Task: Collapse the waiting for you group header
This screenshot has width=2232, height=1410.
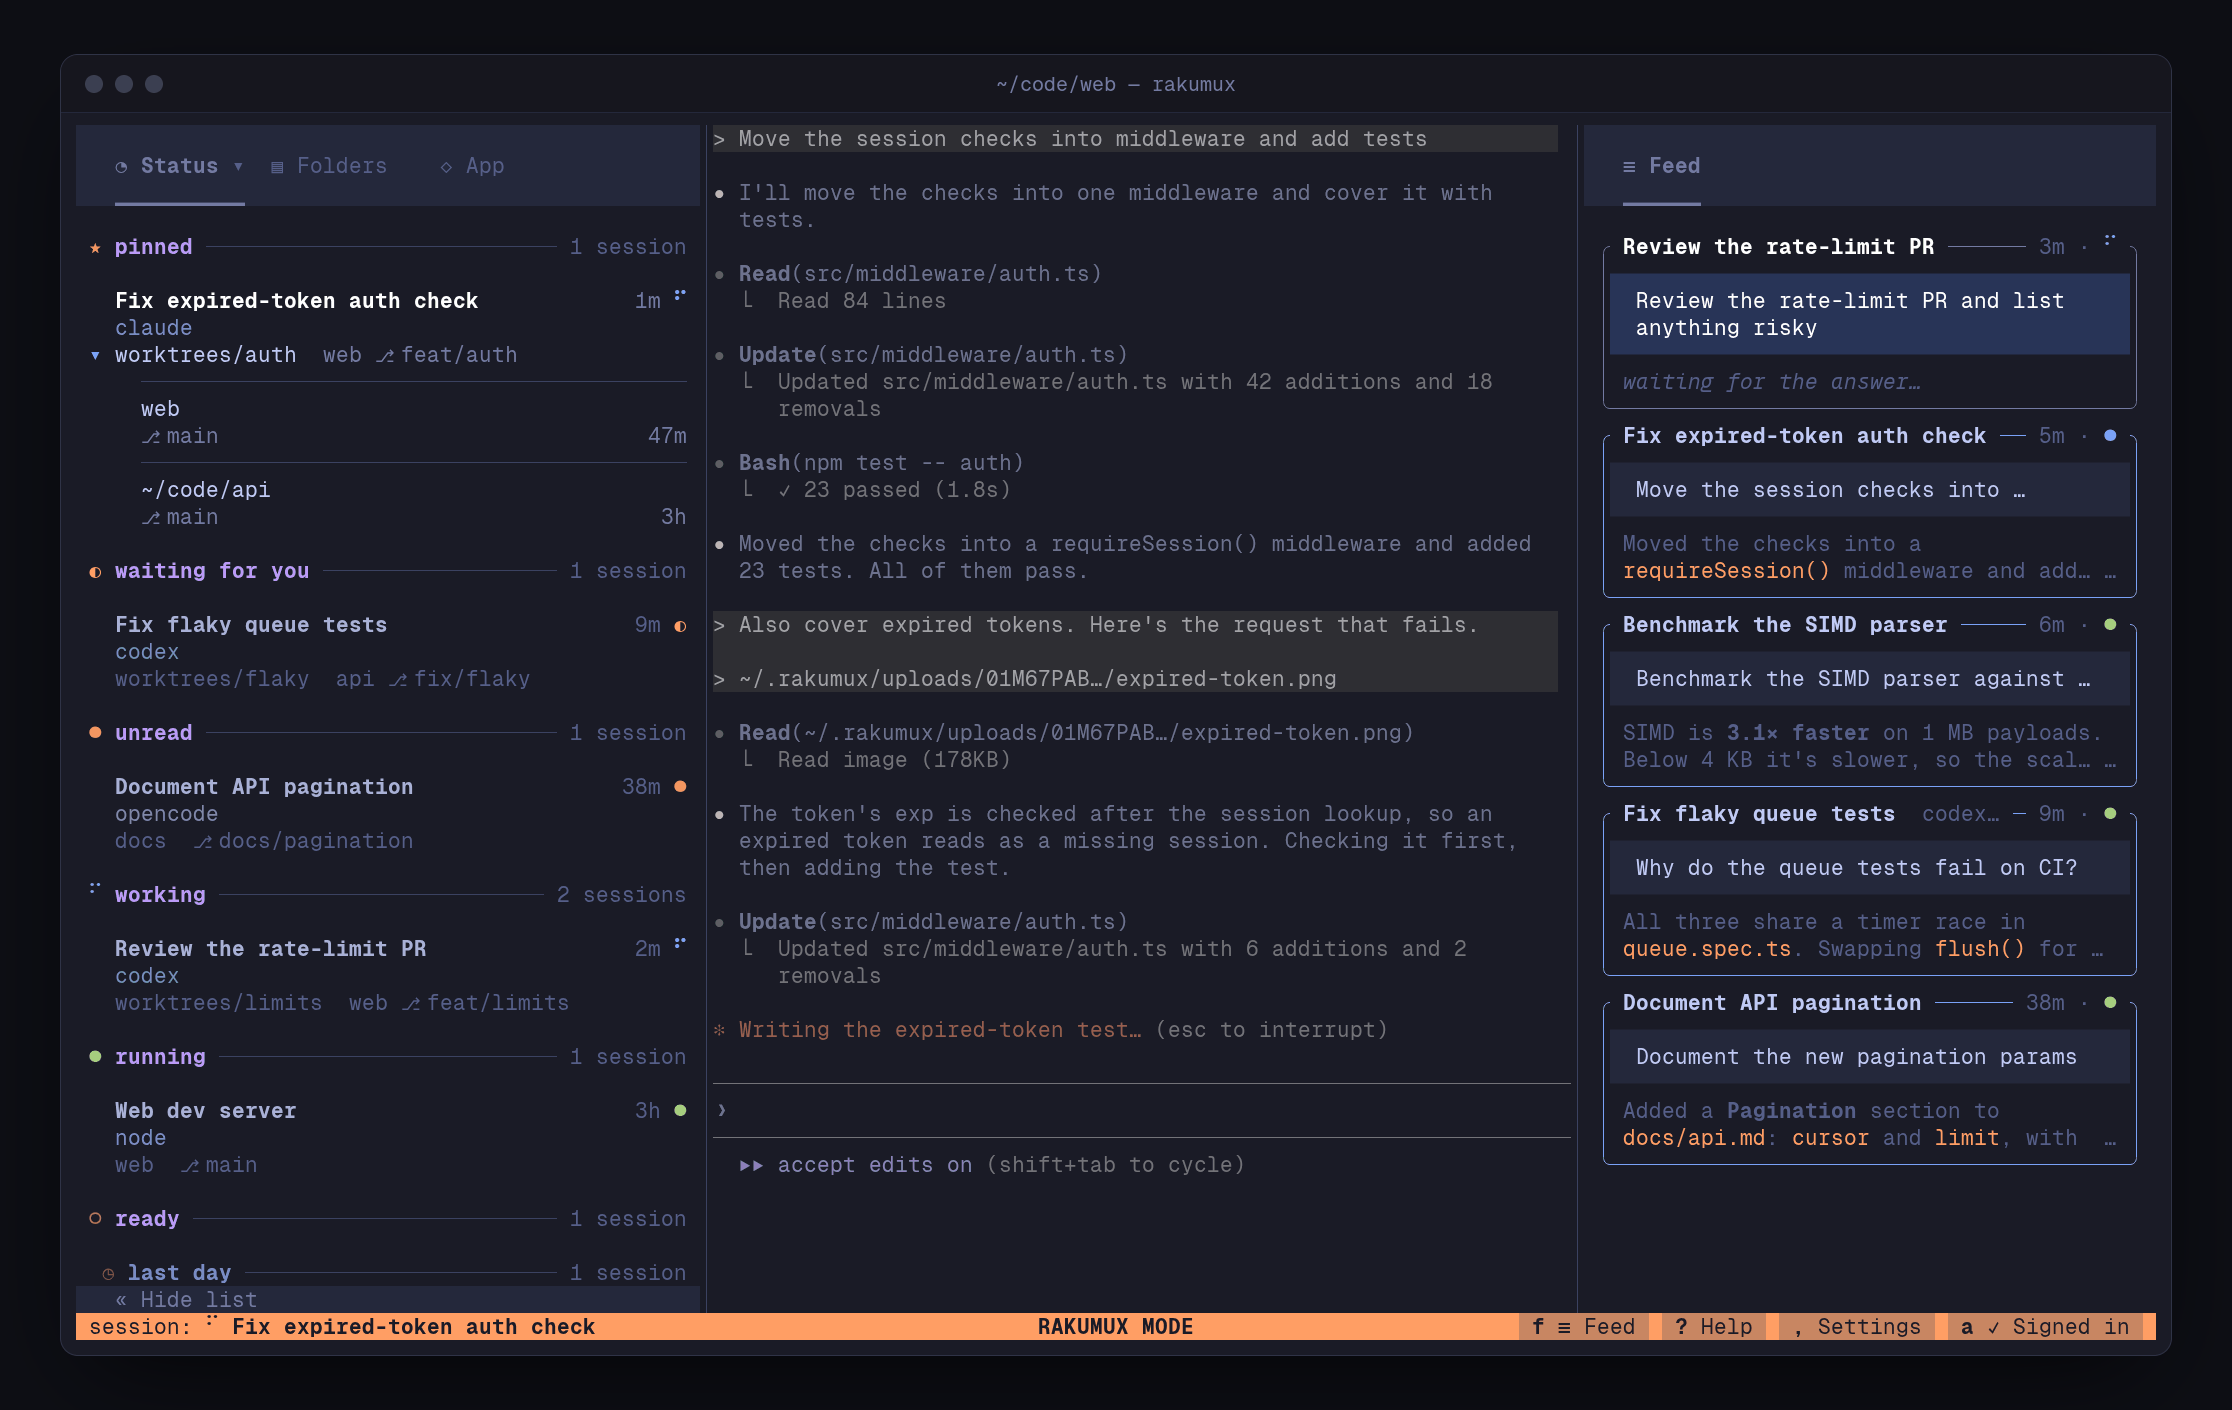Action: (x=388, y=571)
